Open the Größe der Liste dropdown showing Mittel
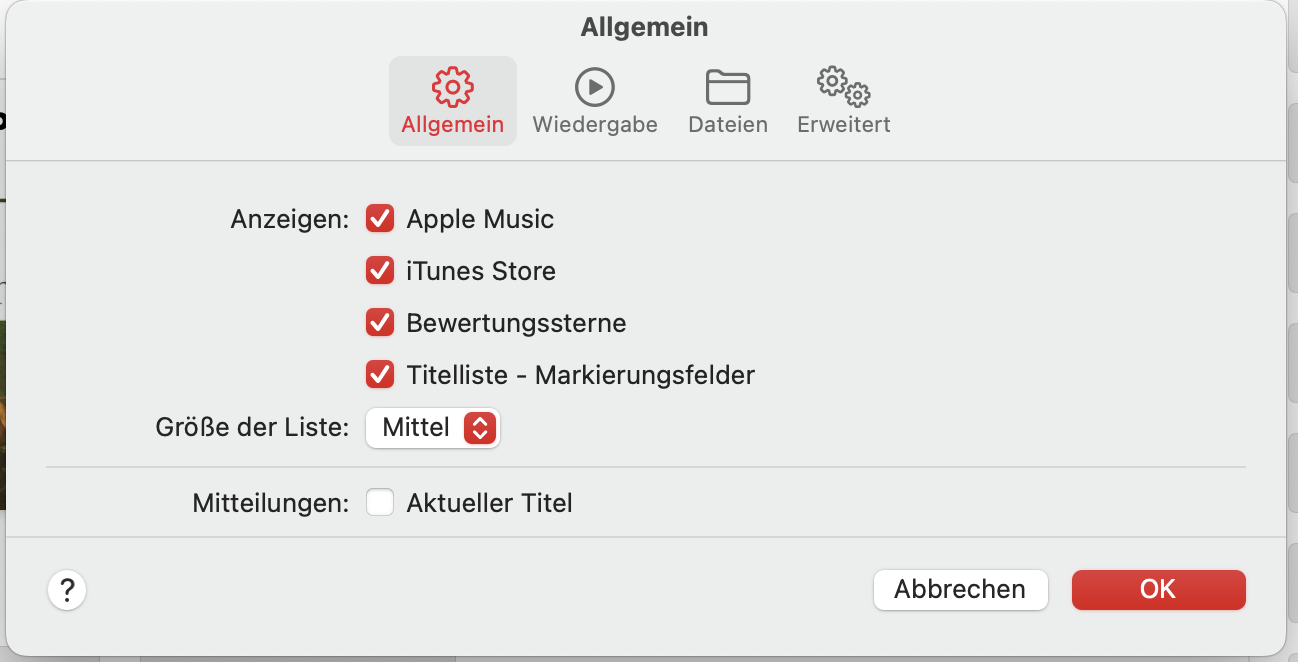The image size is (1298, 662). point(432,428)
